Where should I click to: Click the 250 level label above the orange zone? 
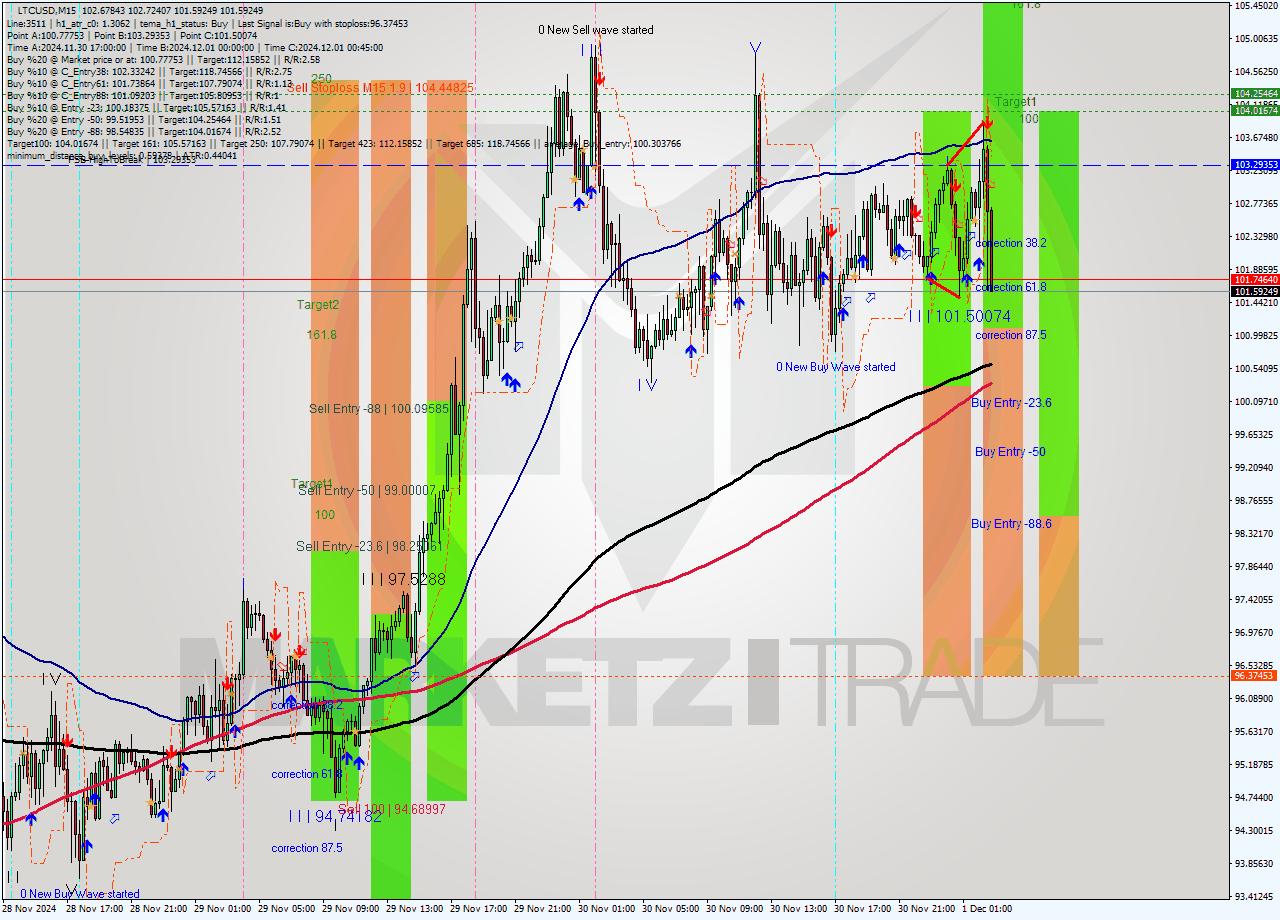[321, 78]
